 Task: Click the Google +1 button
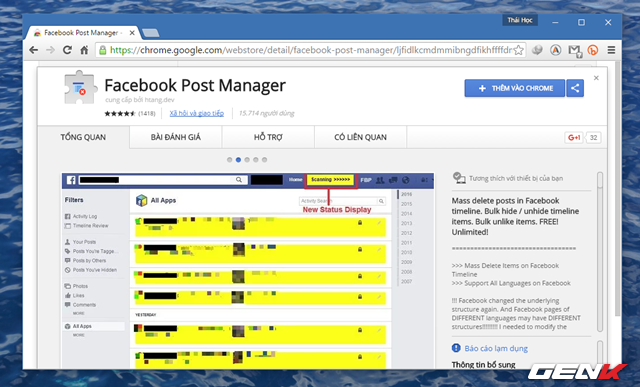coord(574,138)
